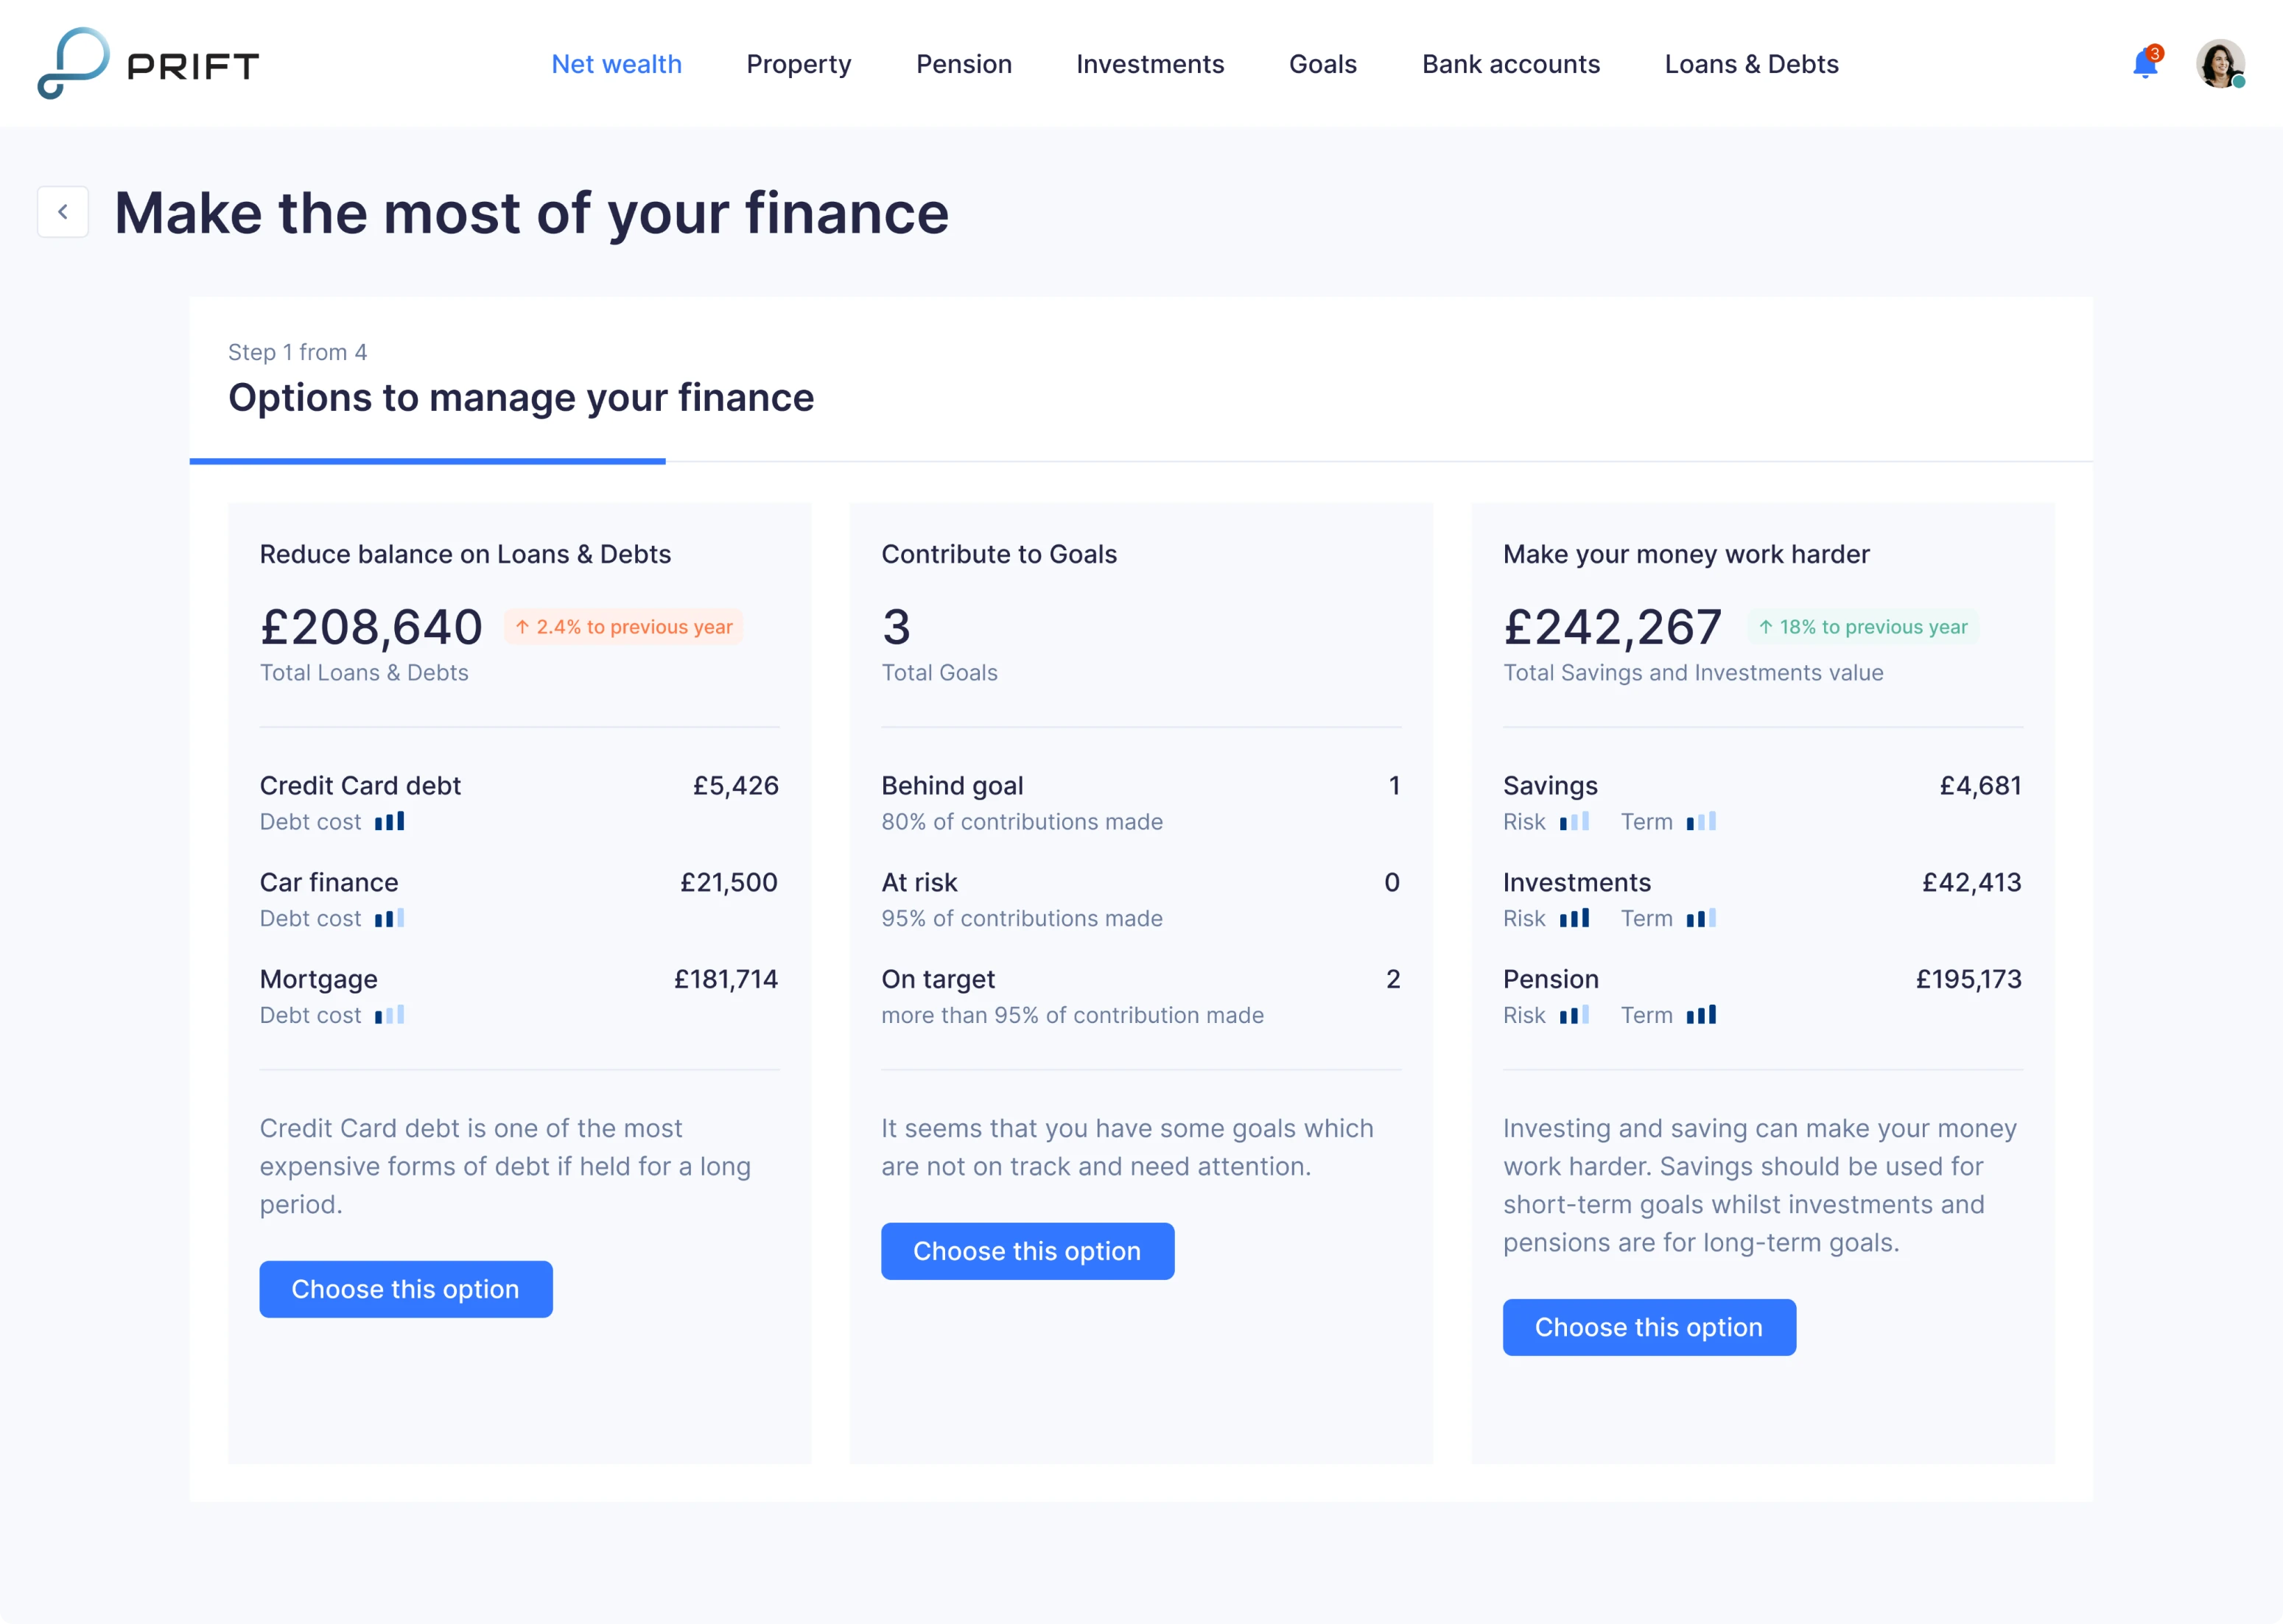The image size is (2283, 1624).
Task: Click the 2.4% to previous year badge
Action: (x=622, y=626)
